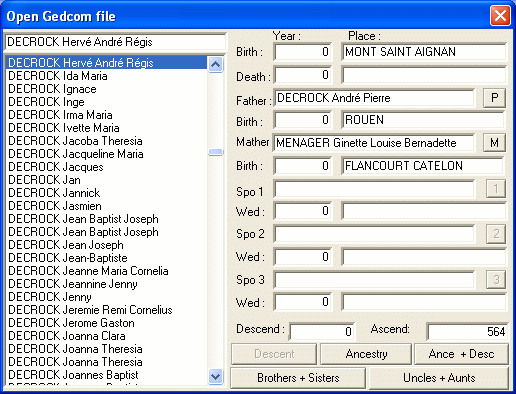Select DECROCK Irma Maria

107,115
